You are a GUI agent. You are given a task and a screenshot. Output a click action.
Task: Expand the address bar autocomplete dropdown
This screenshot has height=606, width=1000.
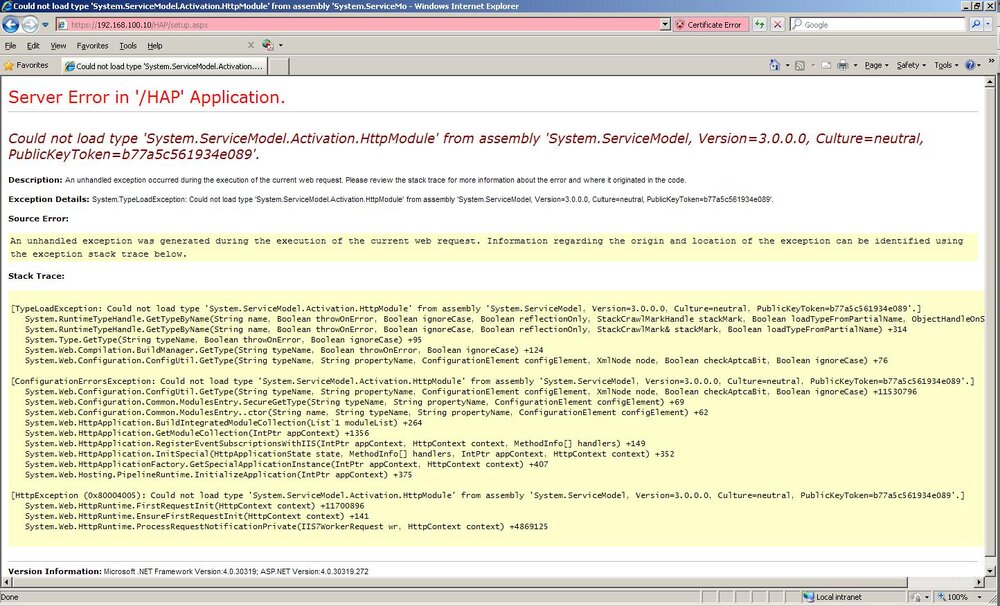click(665, 25)
